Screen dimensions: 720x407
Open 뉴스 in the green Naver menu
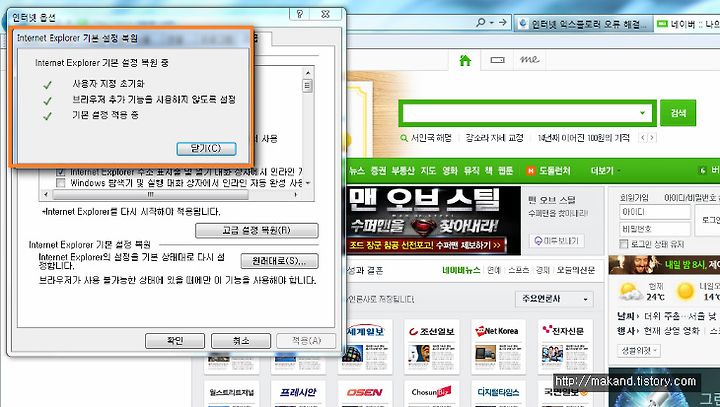357,171
